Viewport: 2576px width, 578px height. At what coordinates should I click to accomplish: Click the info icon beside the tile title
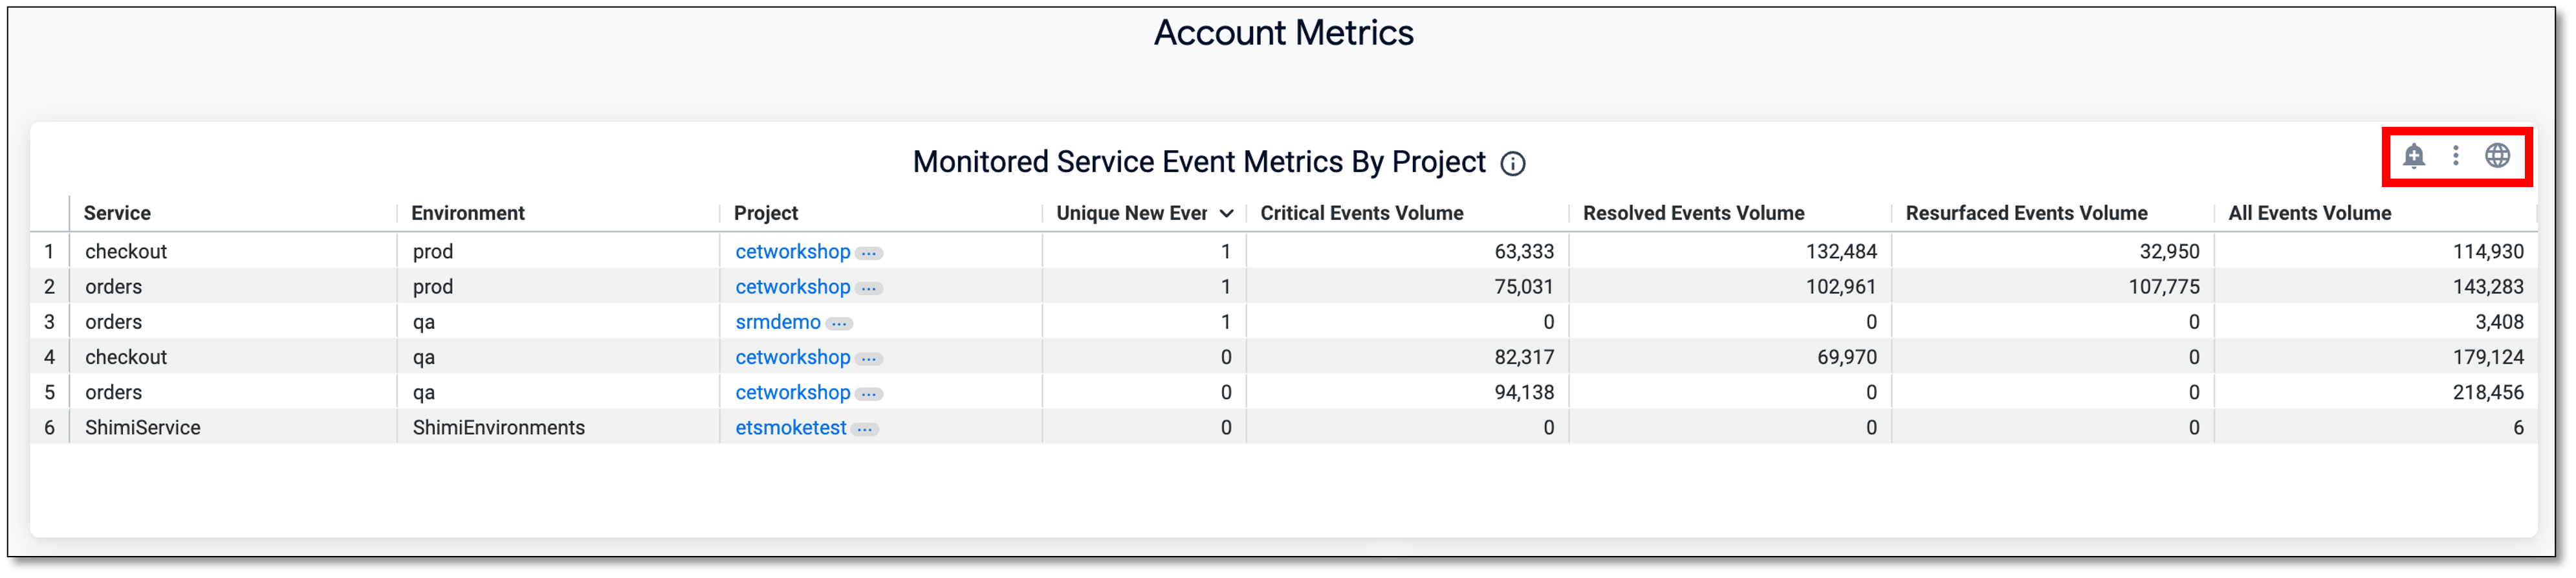(1512, 164)
